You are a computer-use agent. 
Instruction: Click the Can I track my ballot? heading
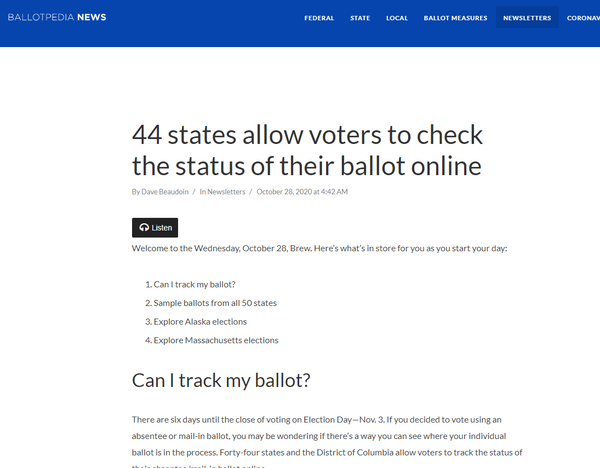pyautogui.click(x=221, y=380)
